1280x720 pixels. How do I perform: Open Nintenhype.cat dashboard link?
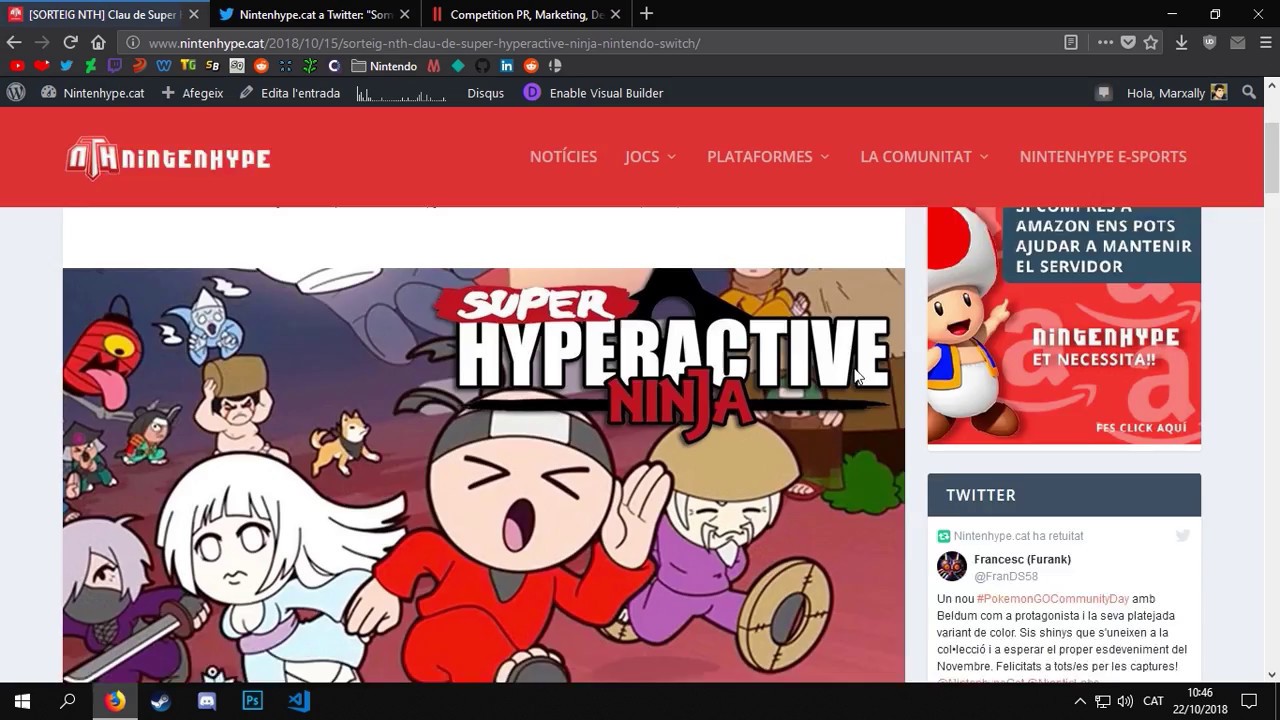[93, 92]
